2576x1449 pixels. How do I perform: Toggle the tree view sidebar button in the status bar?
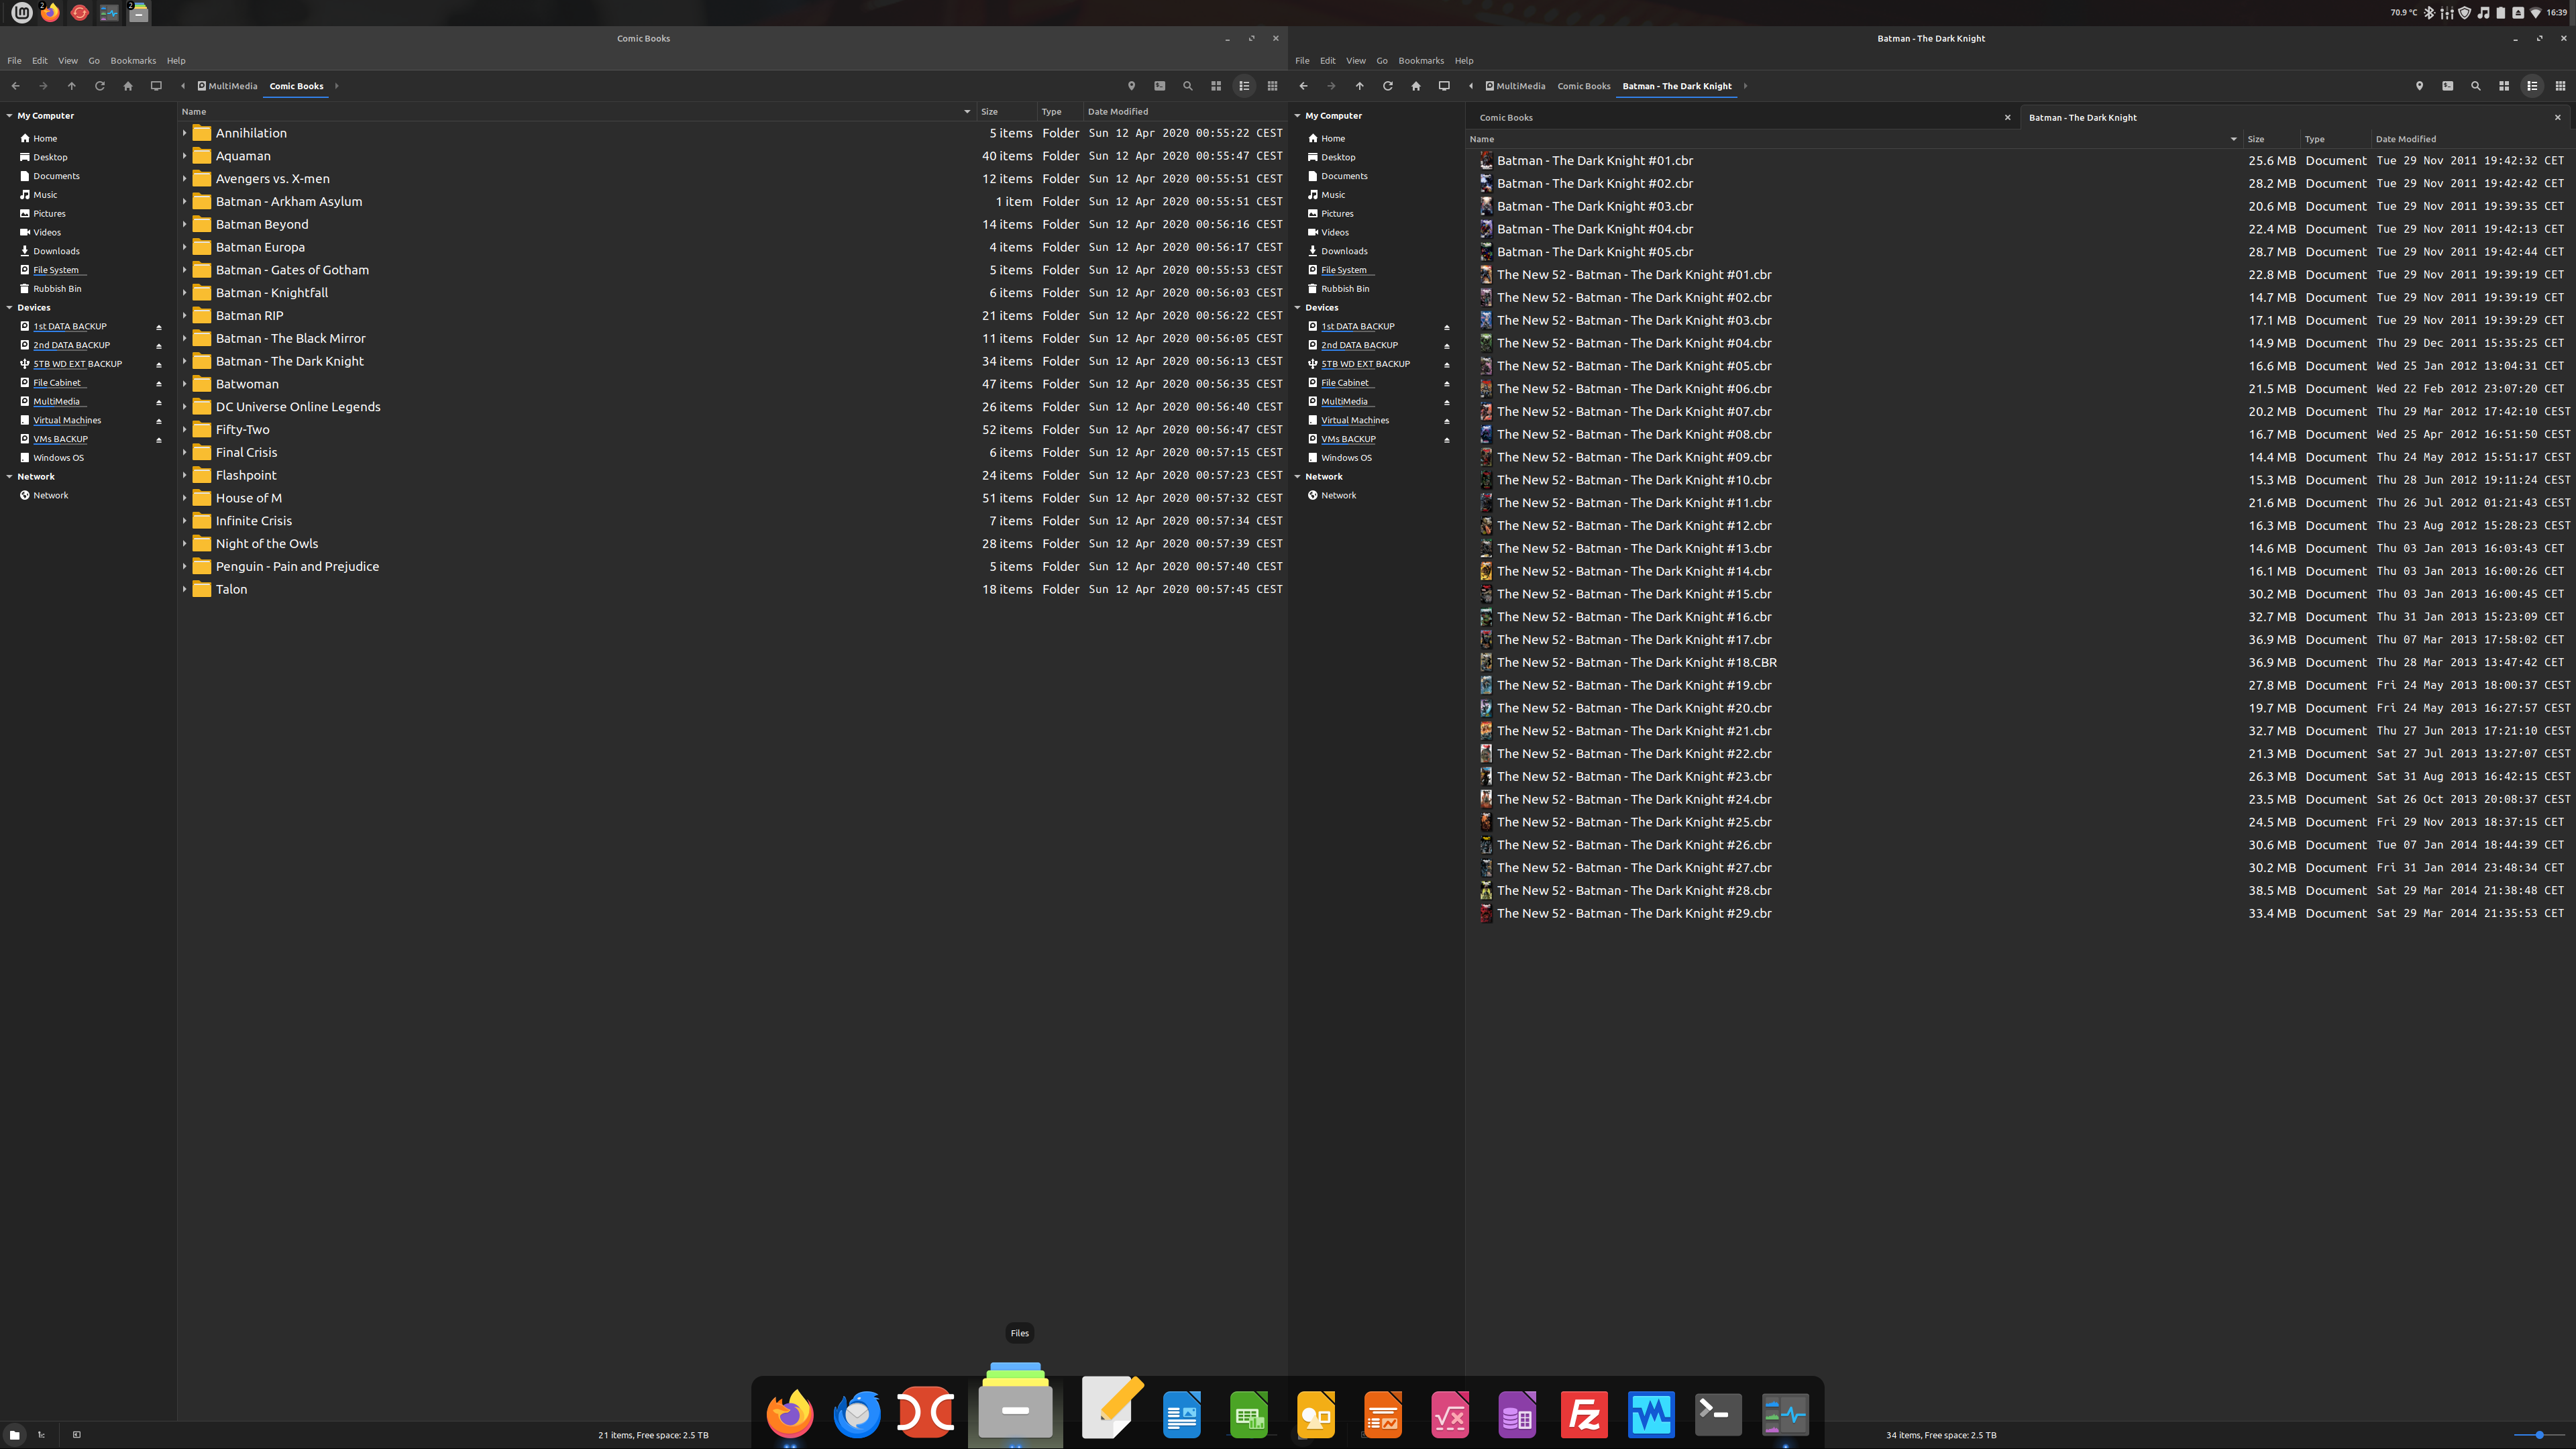point(42,1435)
